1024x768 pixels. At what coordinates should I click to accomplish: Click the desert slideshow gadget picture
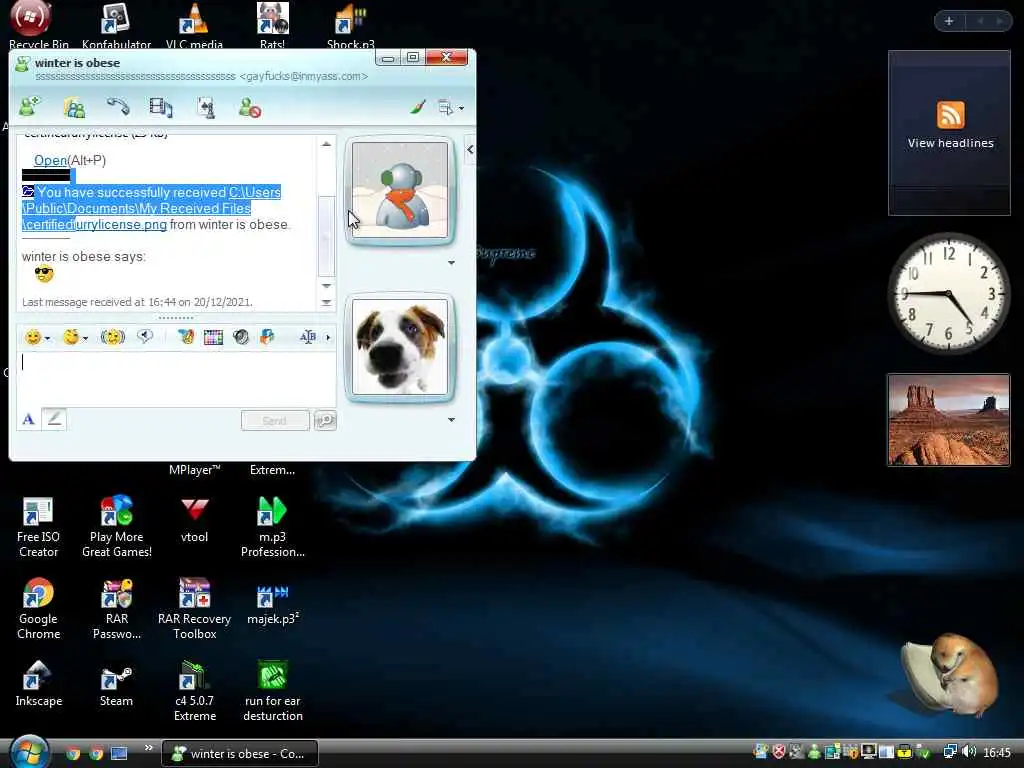pos(949,420)
